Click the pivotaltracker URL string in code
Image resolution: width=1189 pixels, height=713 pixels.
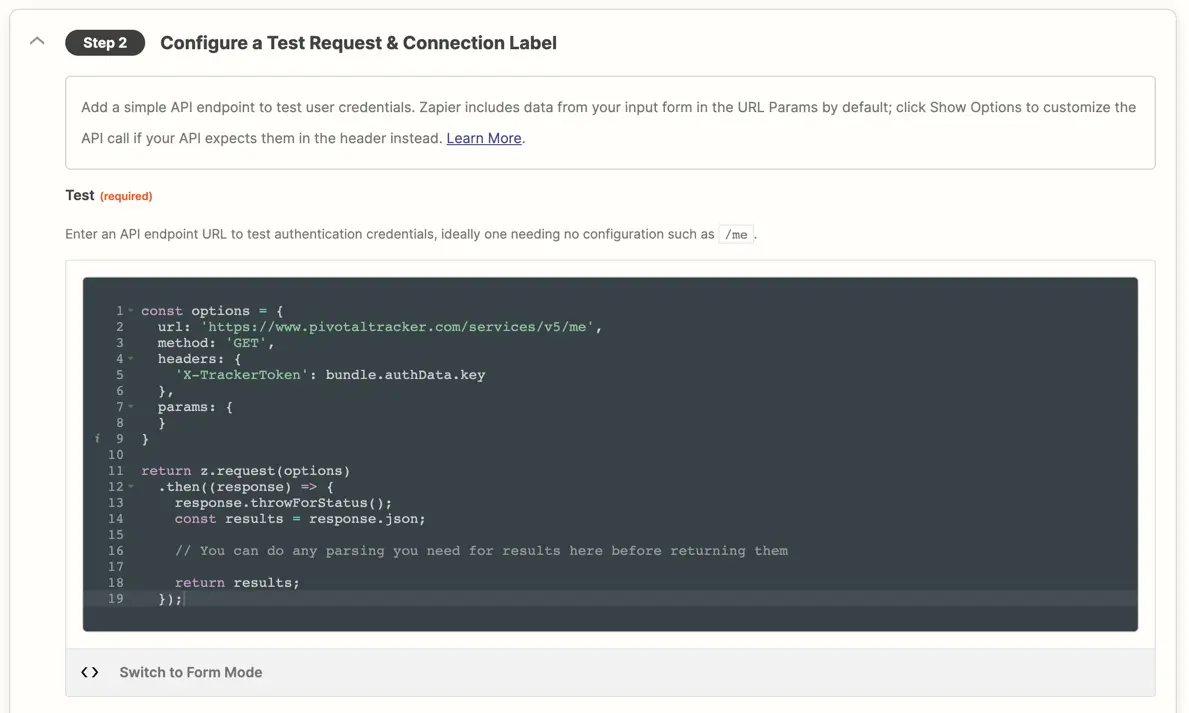(x=397, y=327)
